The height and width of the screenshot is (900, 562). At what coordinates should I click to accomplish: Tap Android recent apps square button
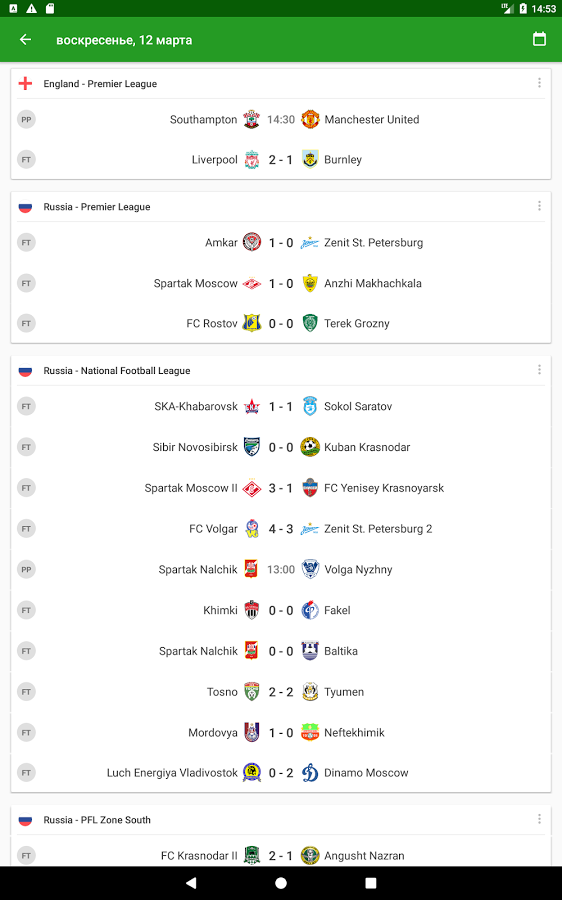371,883
